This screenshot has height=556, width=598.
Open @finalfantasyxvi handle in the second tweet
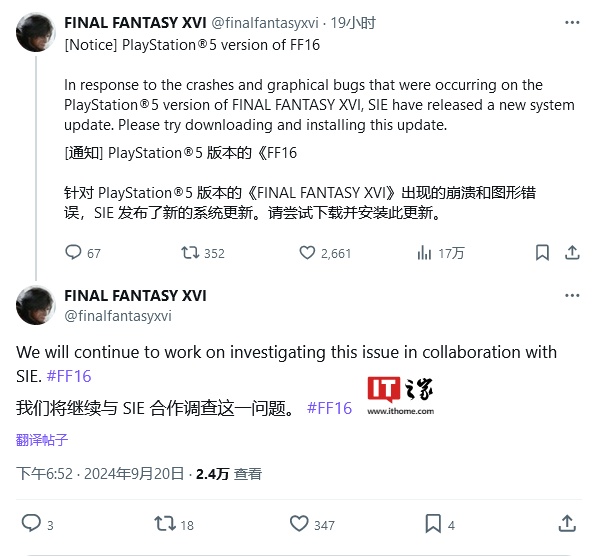118,316
